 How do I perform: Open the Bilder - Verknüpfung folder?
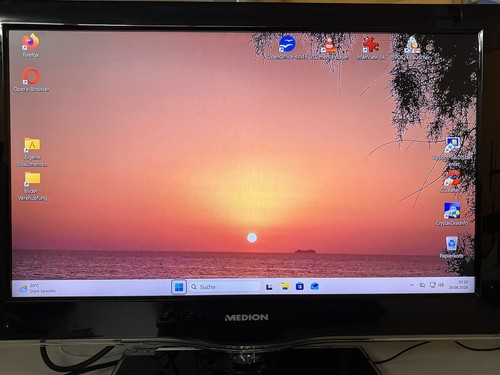pos(32,186)
